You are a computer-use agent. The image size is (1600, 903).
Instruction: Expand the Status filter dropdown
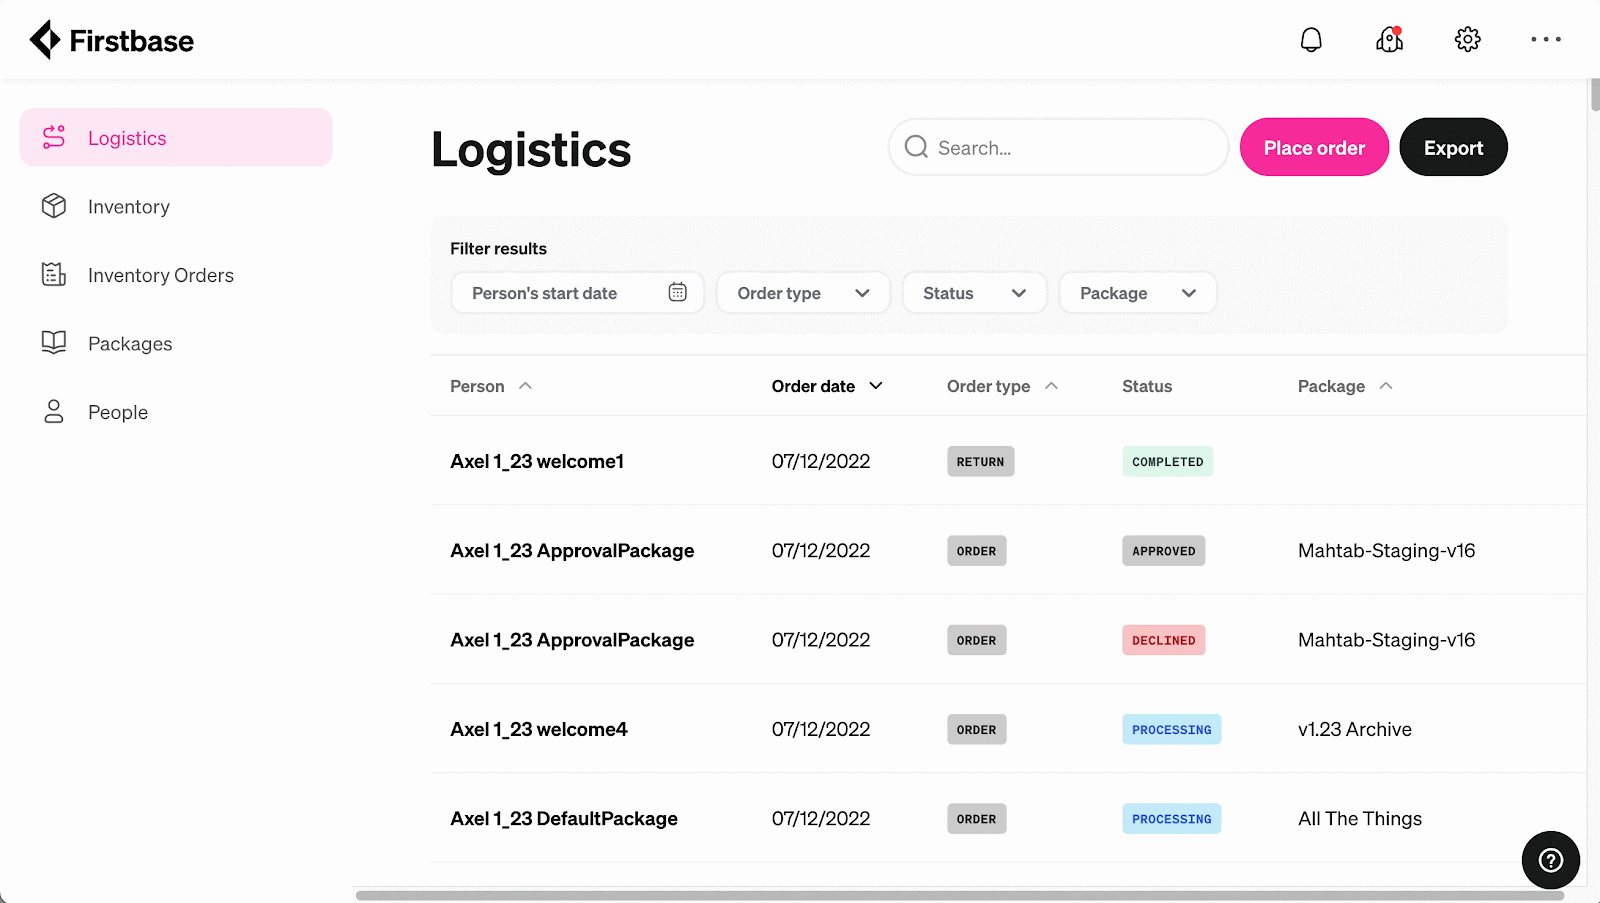975,293
